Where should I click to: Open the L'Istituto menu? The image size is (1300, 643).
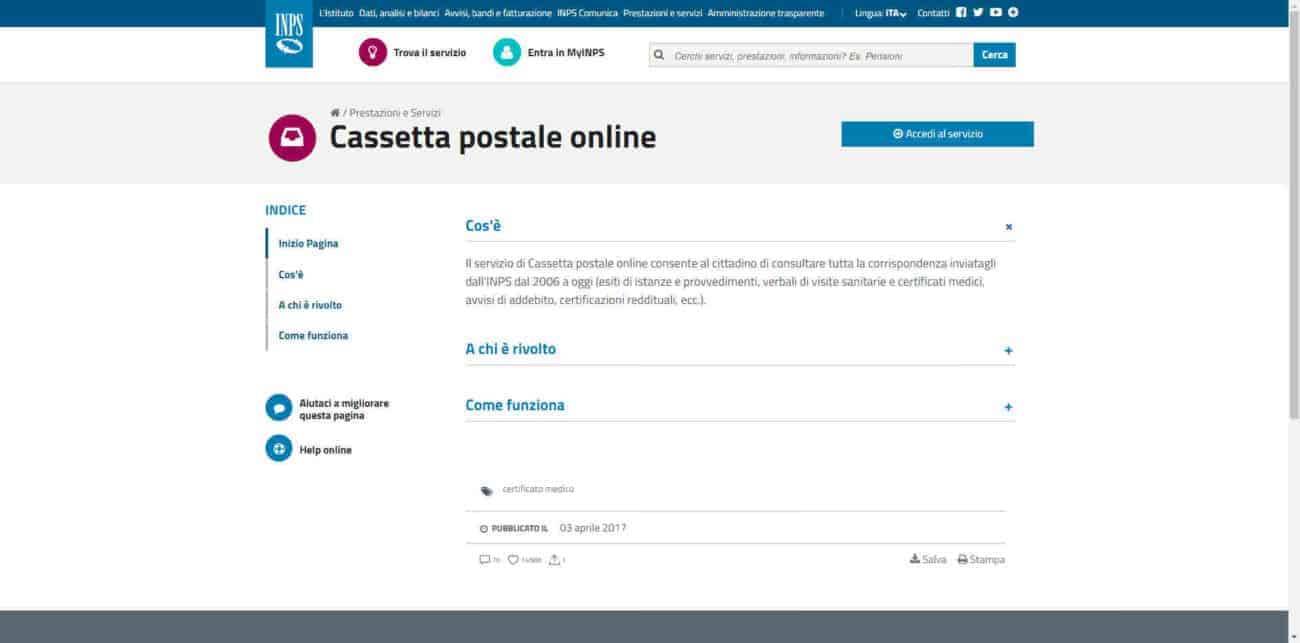(x=336, y=13)
